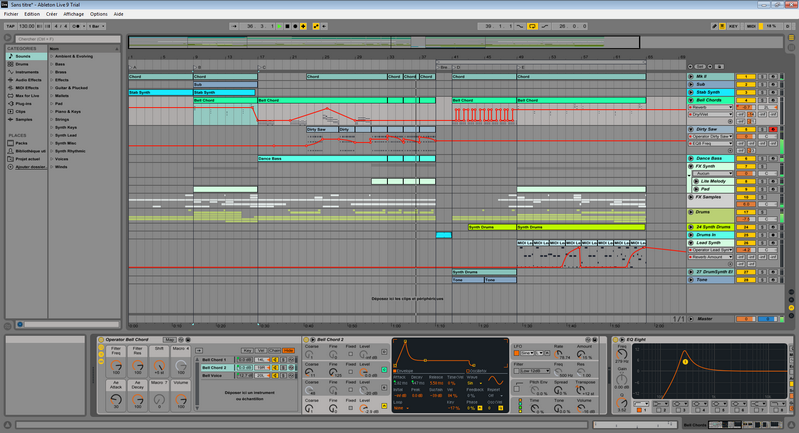Toggle the LFO on switch in Operator
The width and height of the screenshot is (799, 433).
coord(516,353)
